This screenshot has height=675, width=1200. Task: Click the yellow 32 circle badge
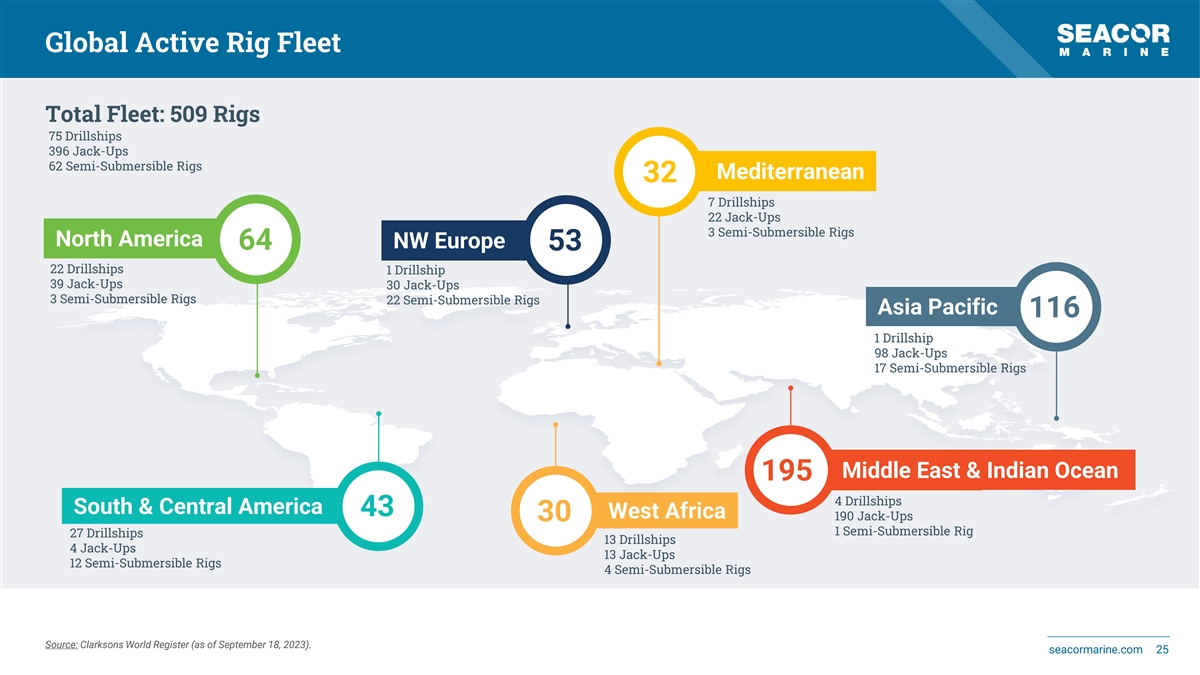point(659,172)
